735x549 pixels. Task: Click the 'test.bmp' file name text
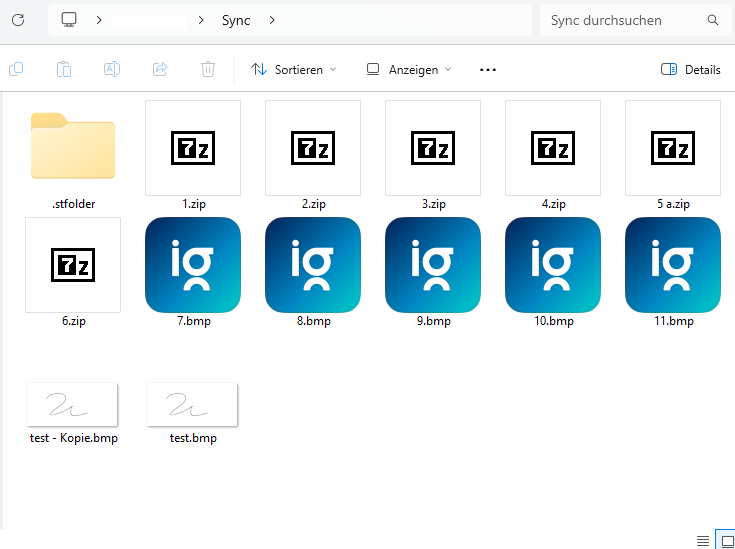193,438
